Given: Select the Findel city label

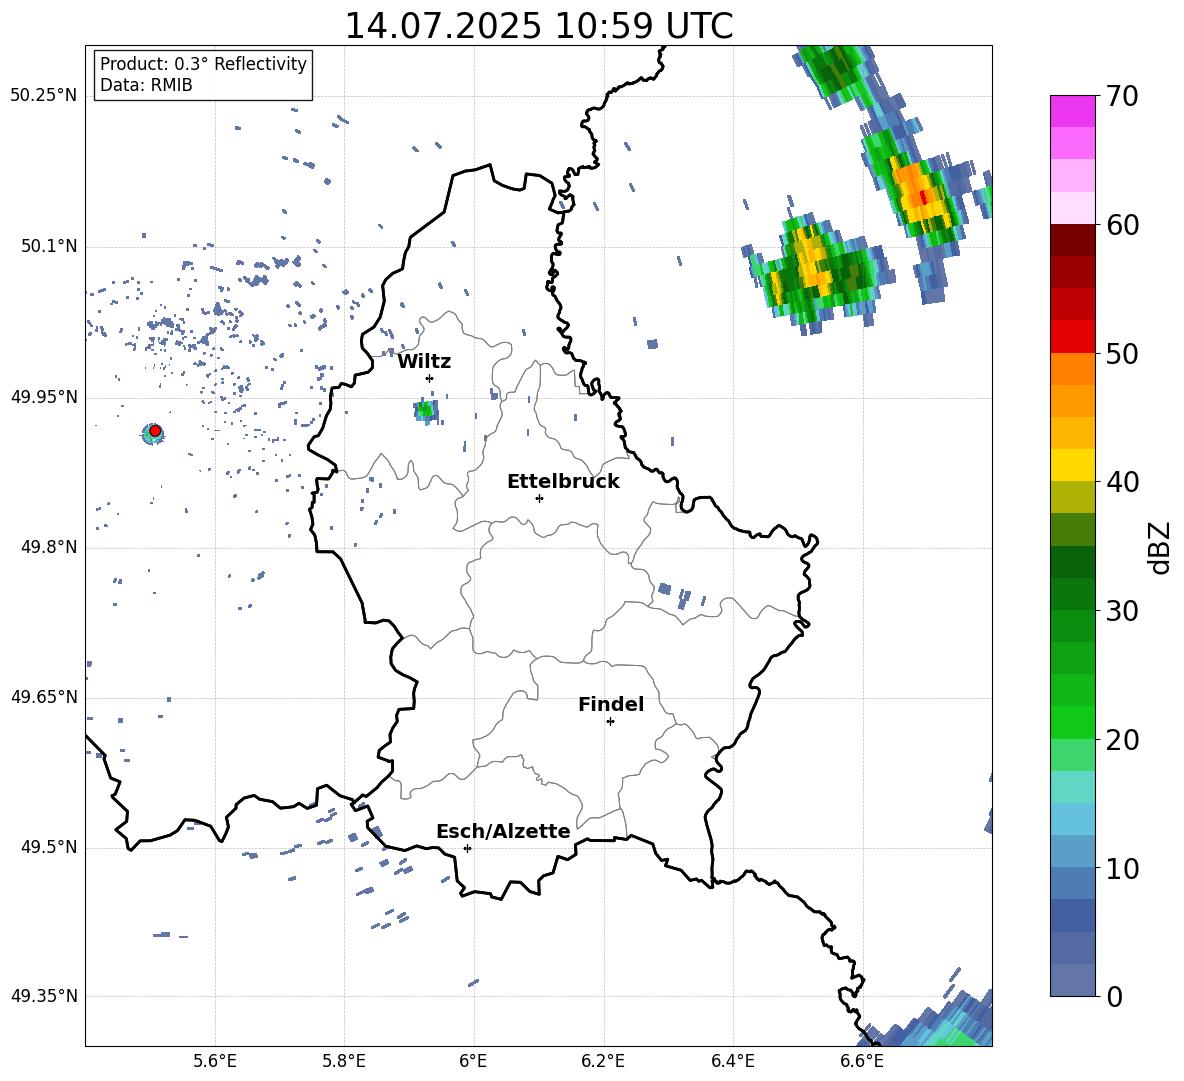Looking at the screenshot, I should point(611,704).
